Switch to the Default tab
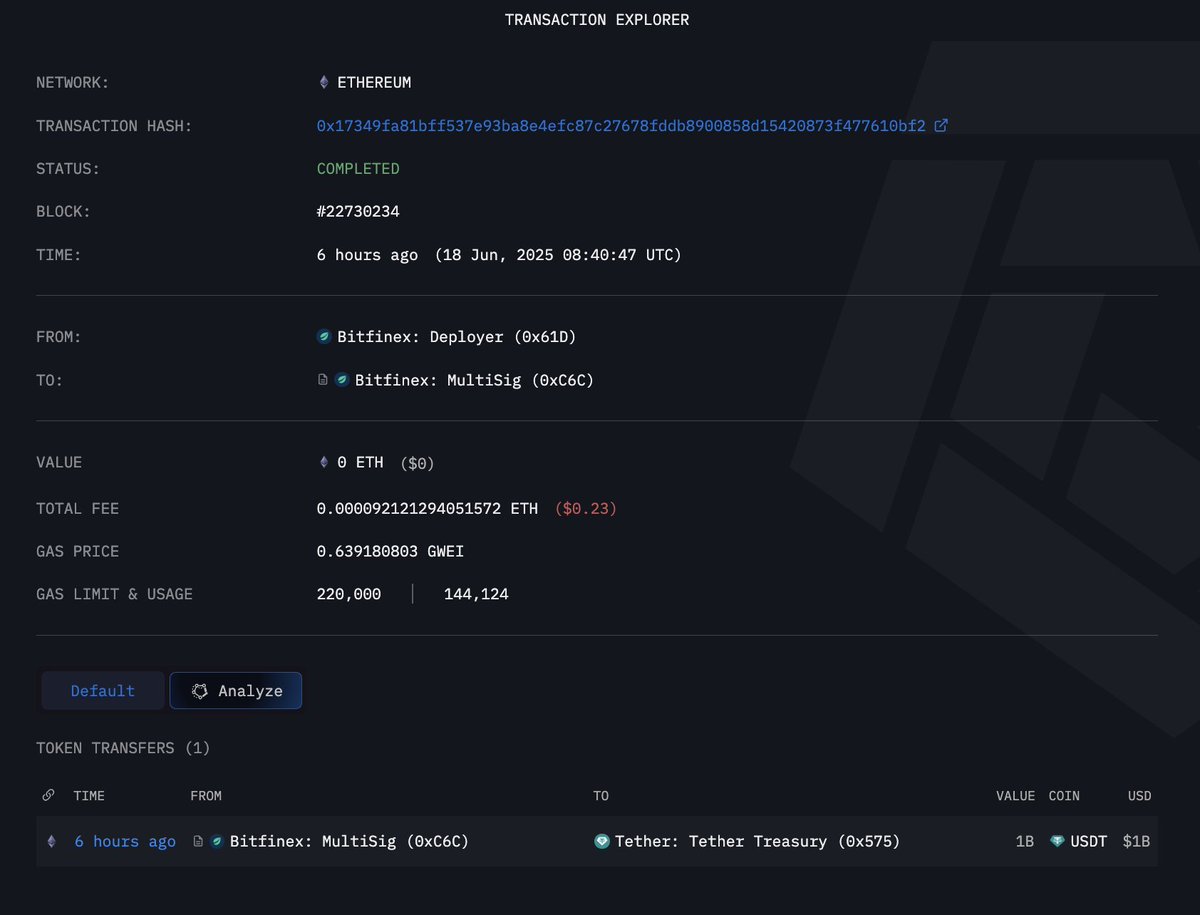 click(103, 691)
